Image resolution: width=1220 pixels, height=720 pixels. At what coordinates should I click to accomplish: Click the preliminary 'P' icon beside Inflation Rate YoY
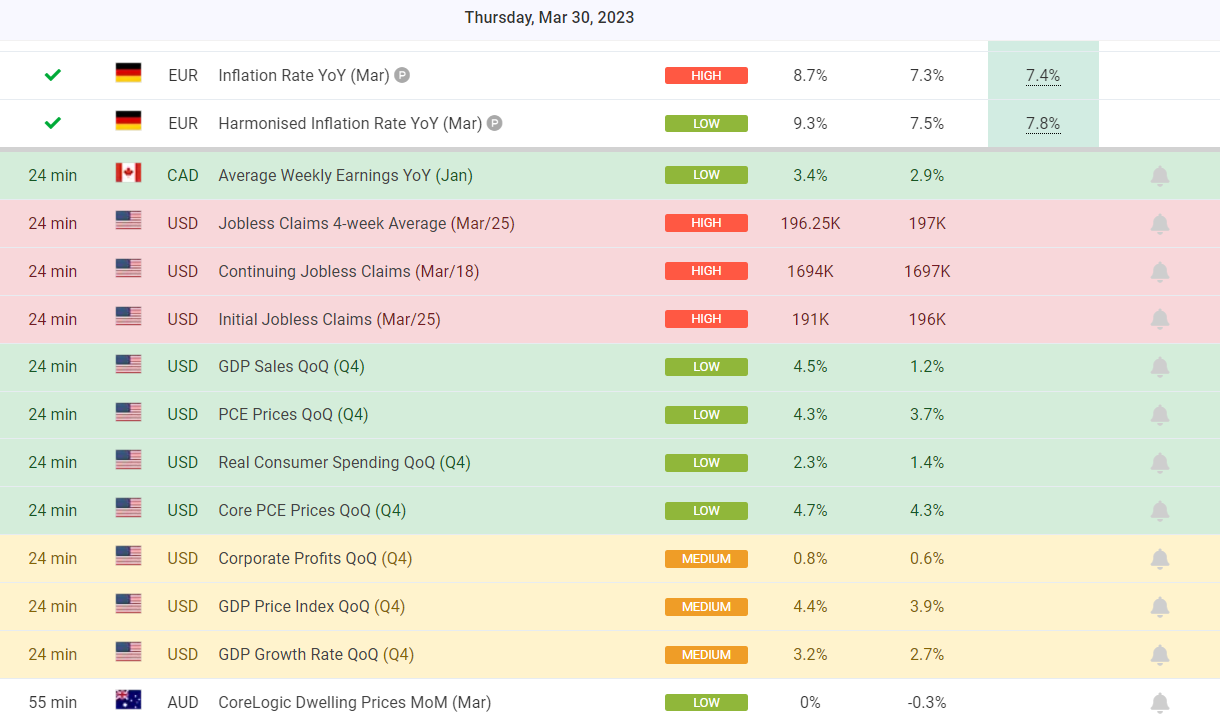coord(402,75)
